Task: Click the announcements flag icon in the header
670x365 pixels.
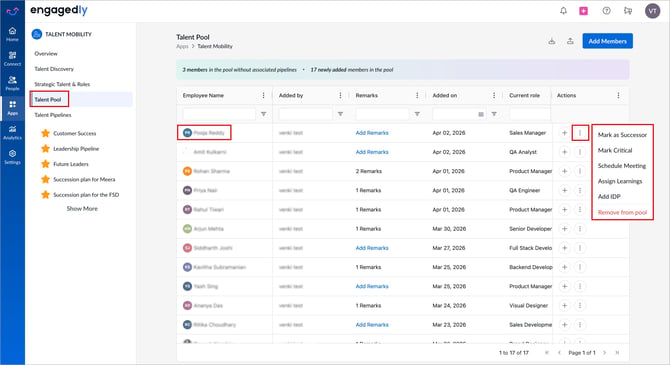Action: coord(628,11)
